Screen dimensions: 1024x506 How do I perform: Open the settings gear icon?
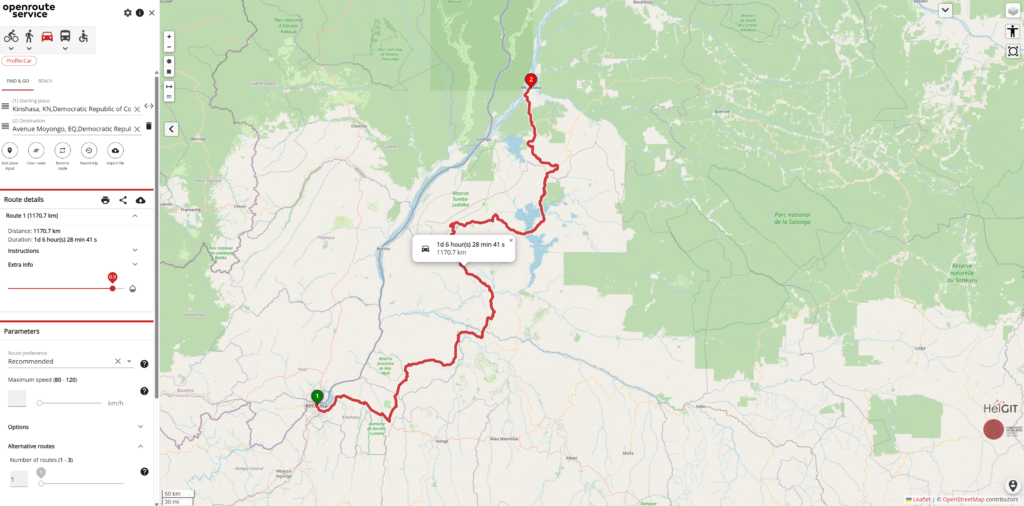[127, 12]
